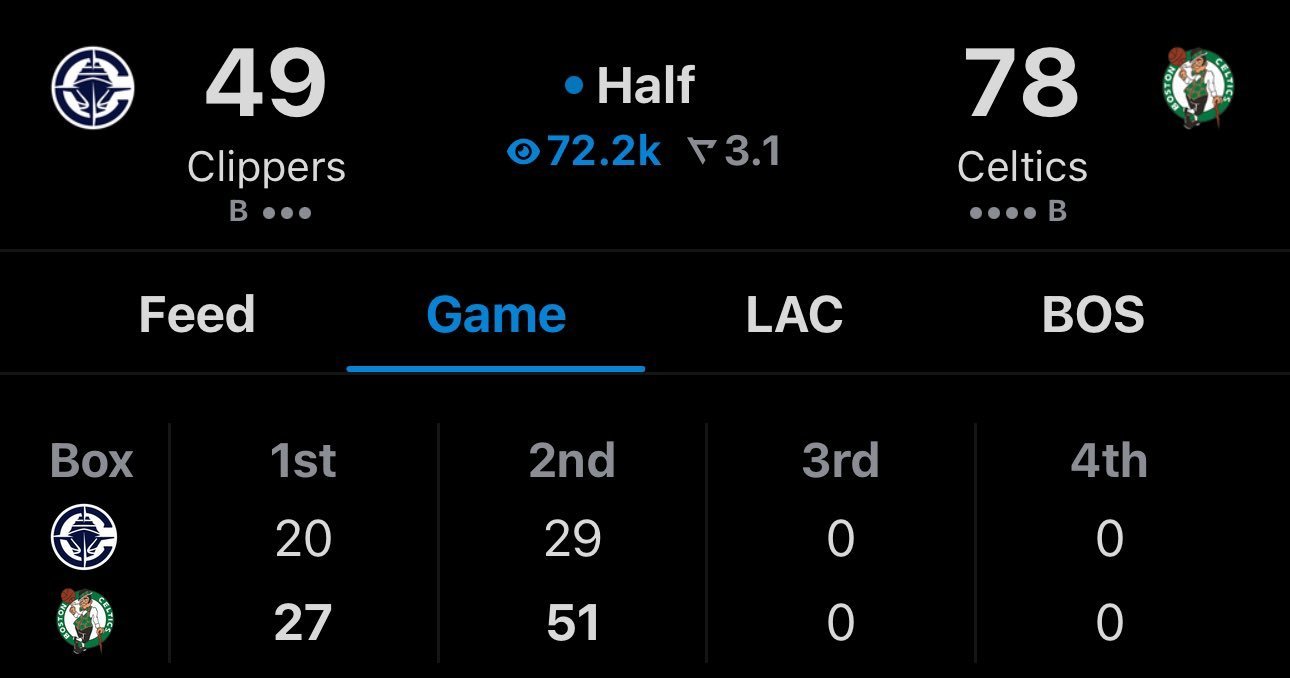The image size is (1290, 678).
Task: Open the LAC team tab
Action: (x=794, y=315)
